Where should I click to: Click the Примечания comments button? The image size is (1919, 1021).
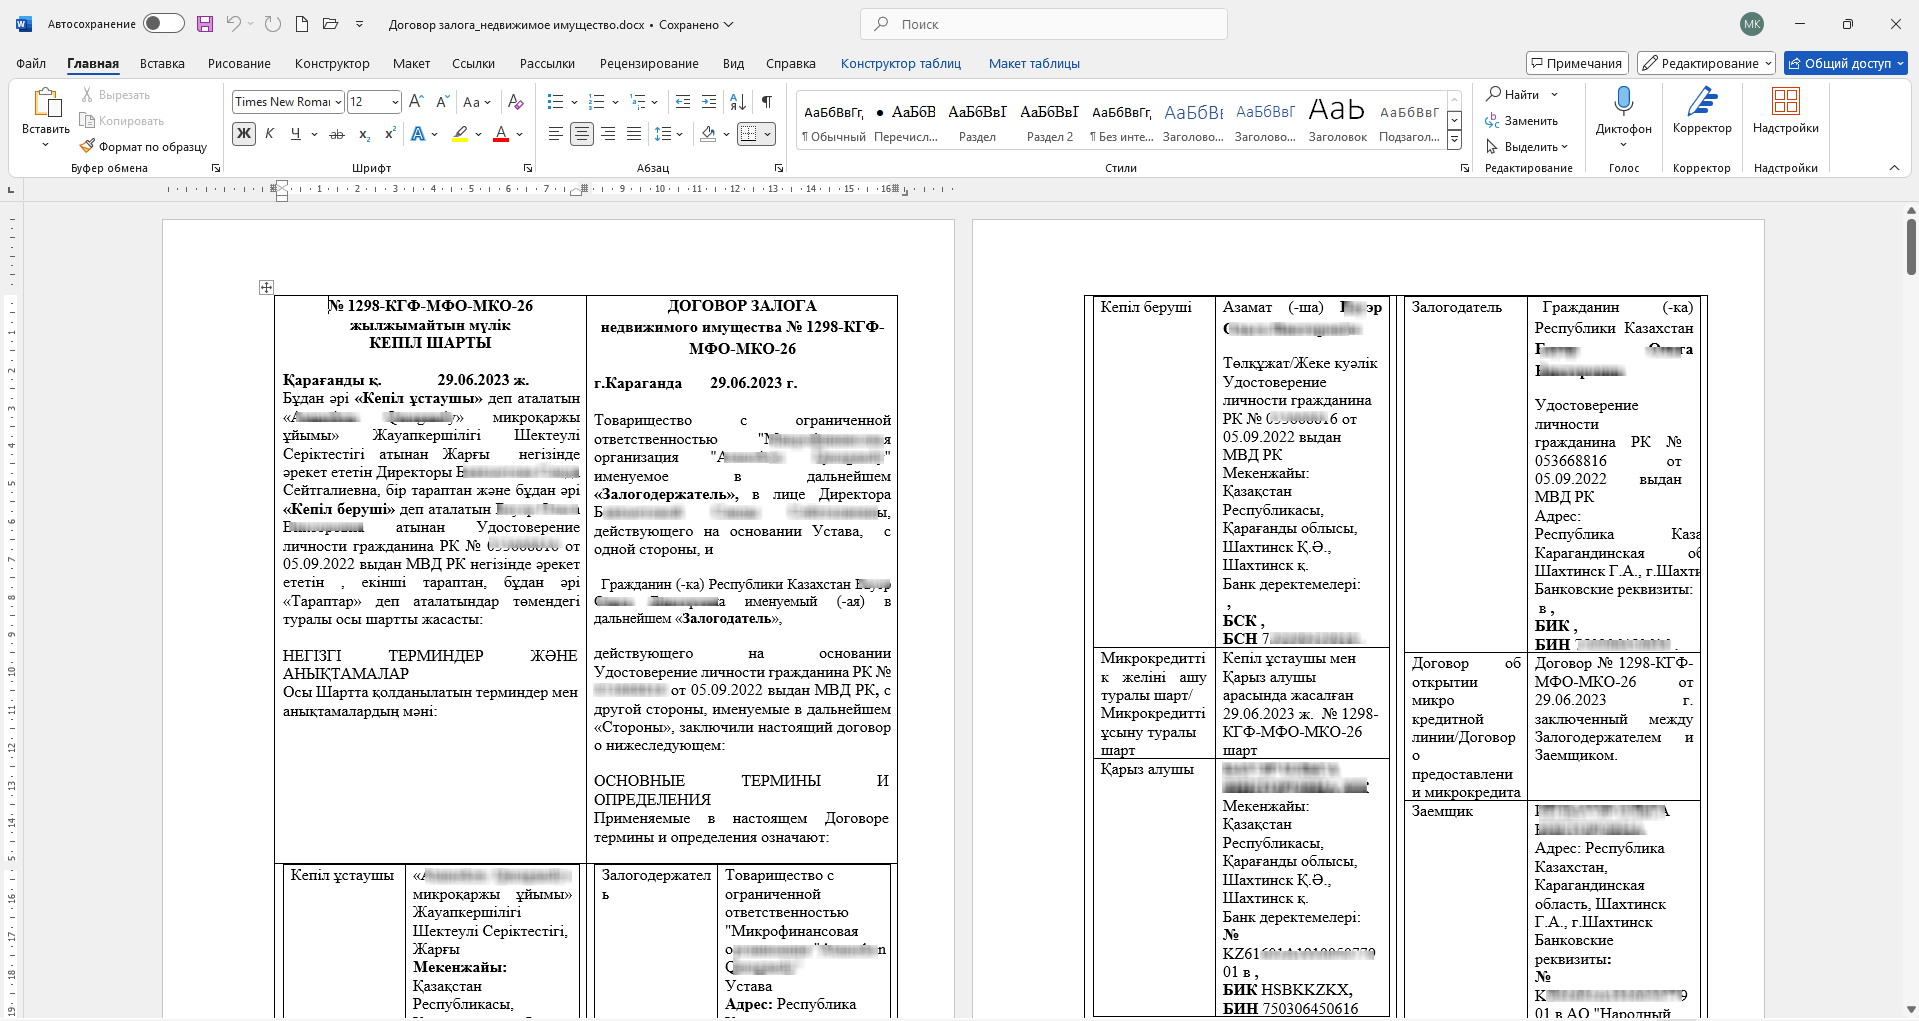[1577, 63]
